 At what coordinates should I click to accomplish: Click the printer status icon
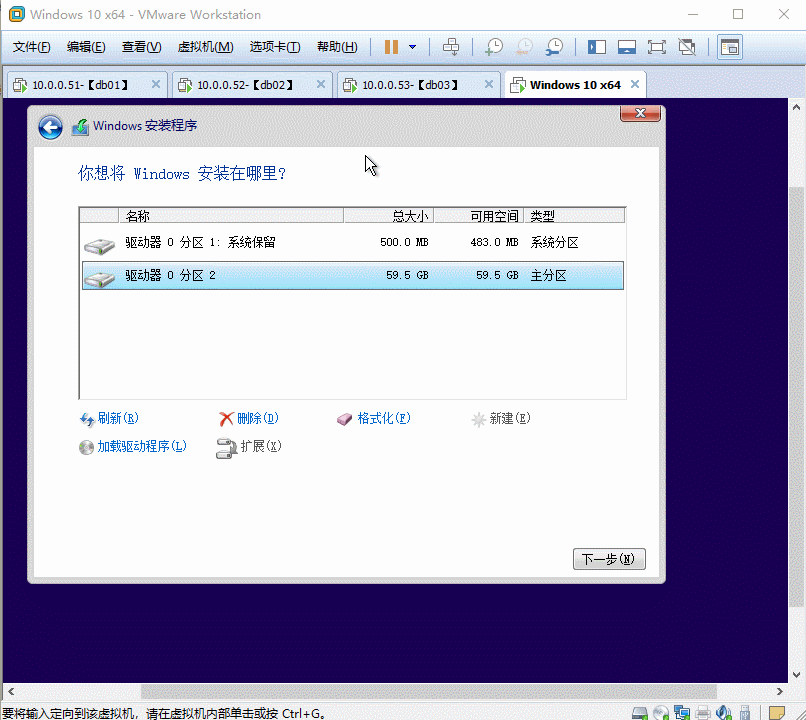703,713
